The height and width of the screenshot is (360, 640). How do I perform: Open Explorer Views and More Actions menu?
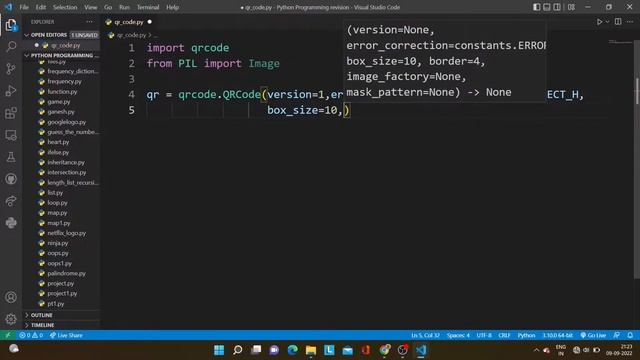pyautogui.click(x=89, y=22)
